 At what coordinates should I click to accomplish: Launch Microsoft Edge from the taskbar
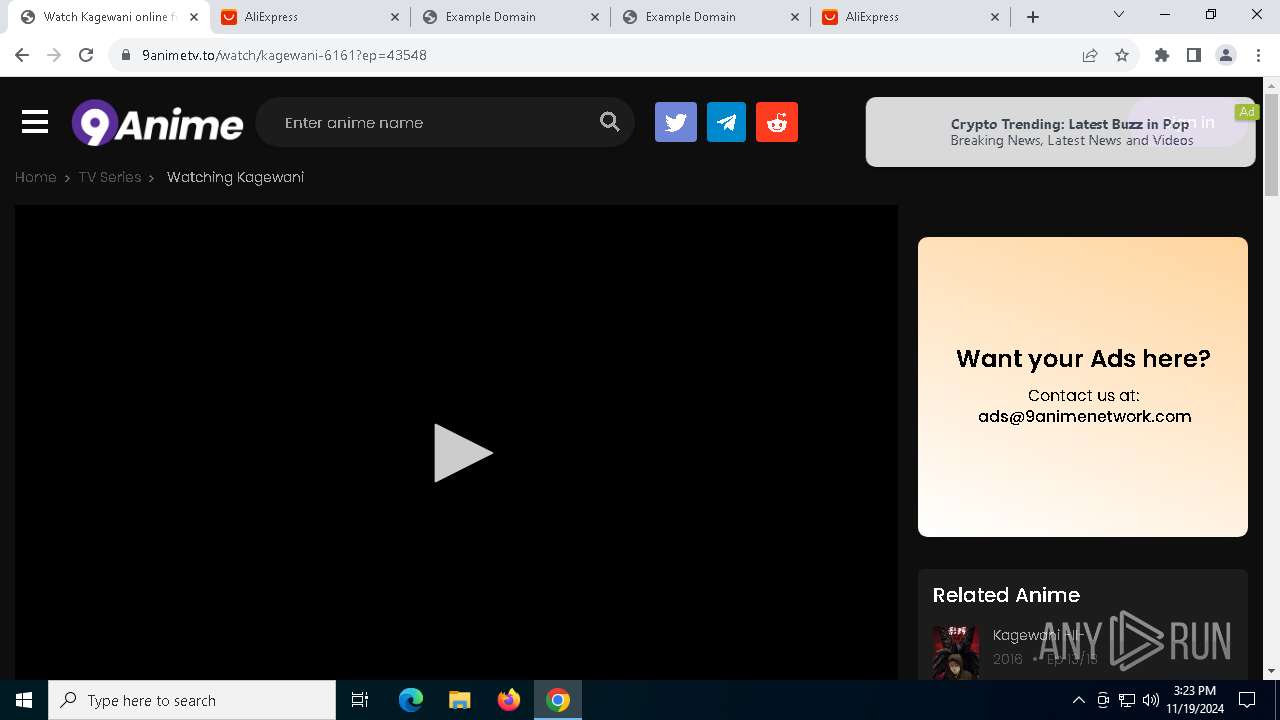pos(411,700)
